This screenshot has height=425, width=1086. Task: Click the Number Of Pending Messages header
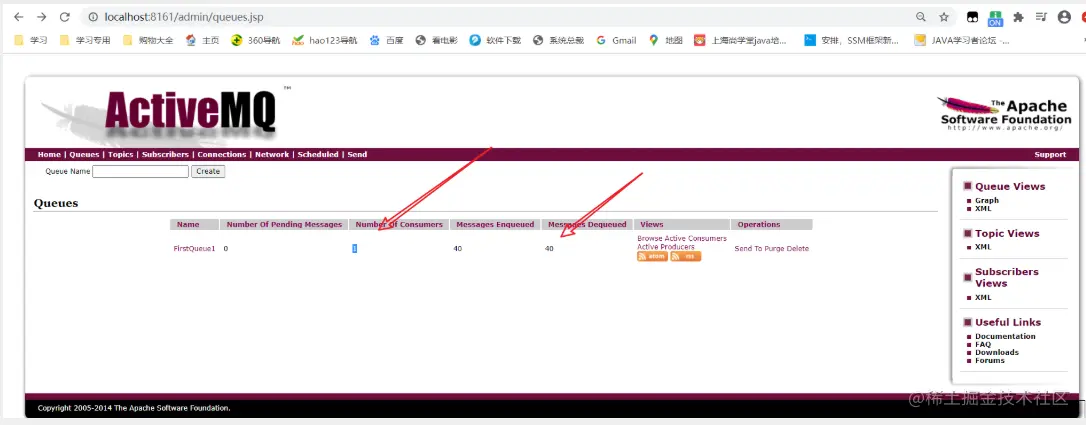(285, 224)
